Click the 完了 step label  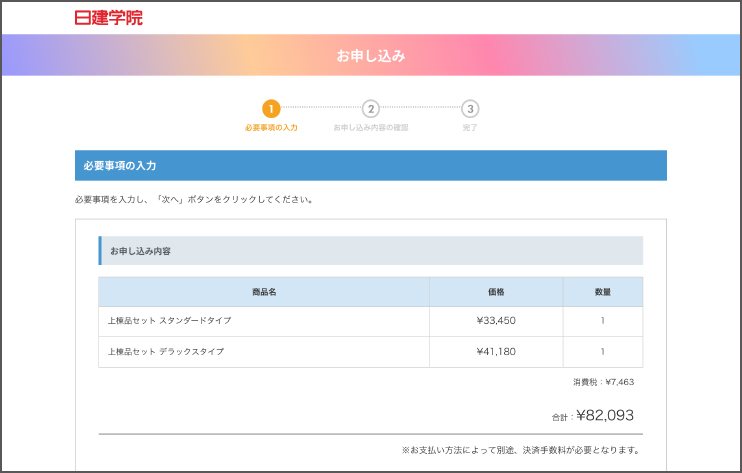click(x=470, y=128)
